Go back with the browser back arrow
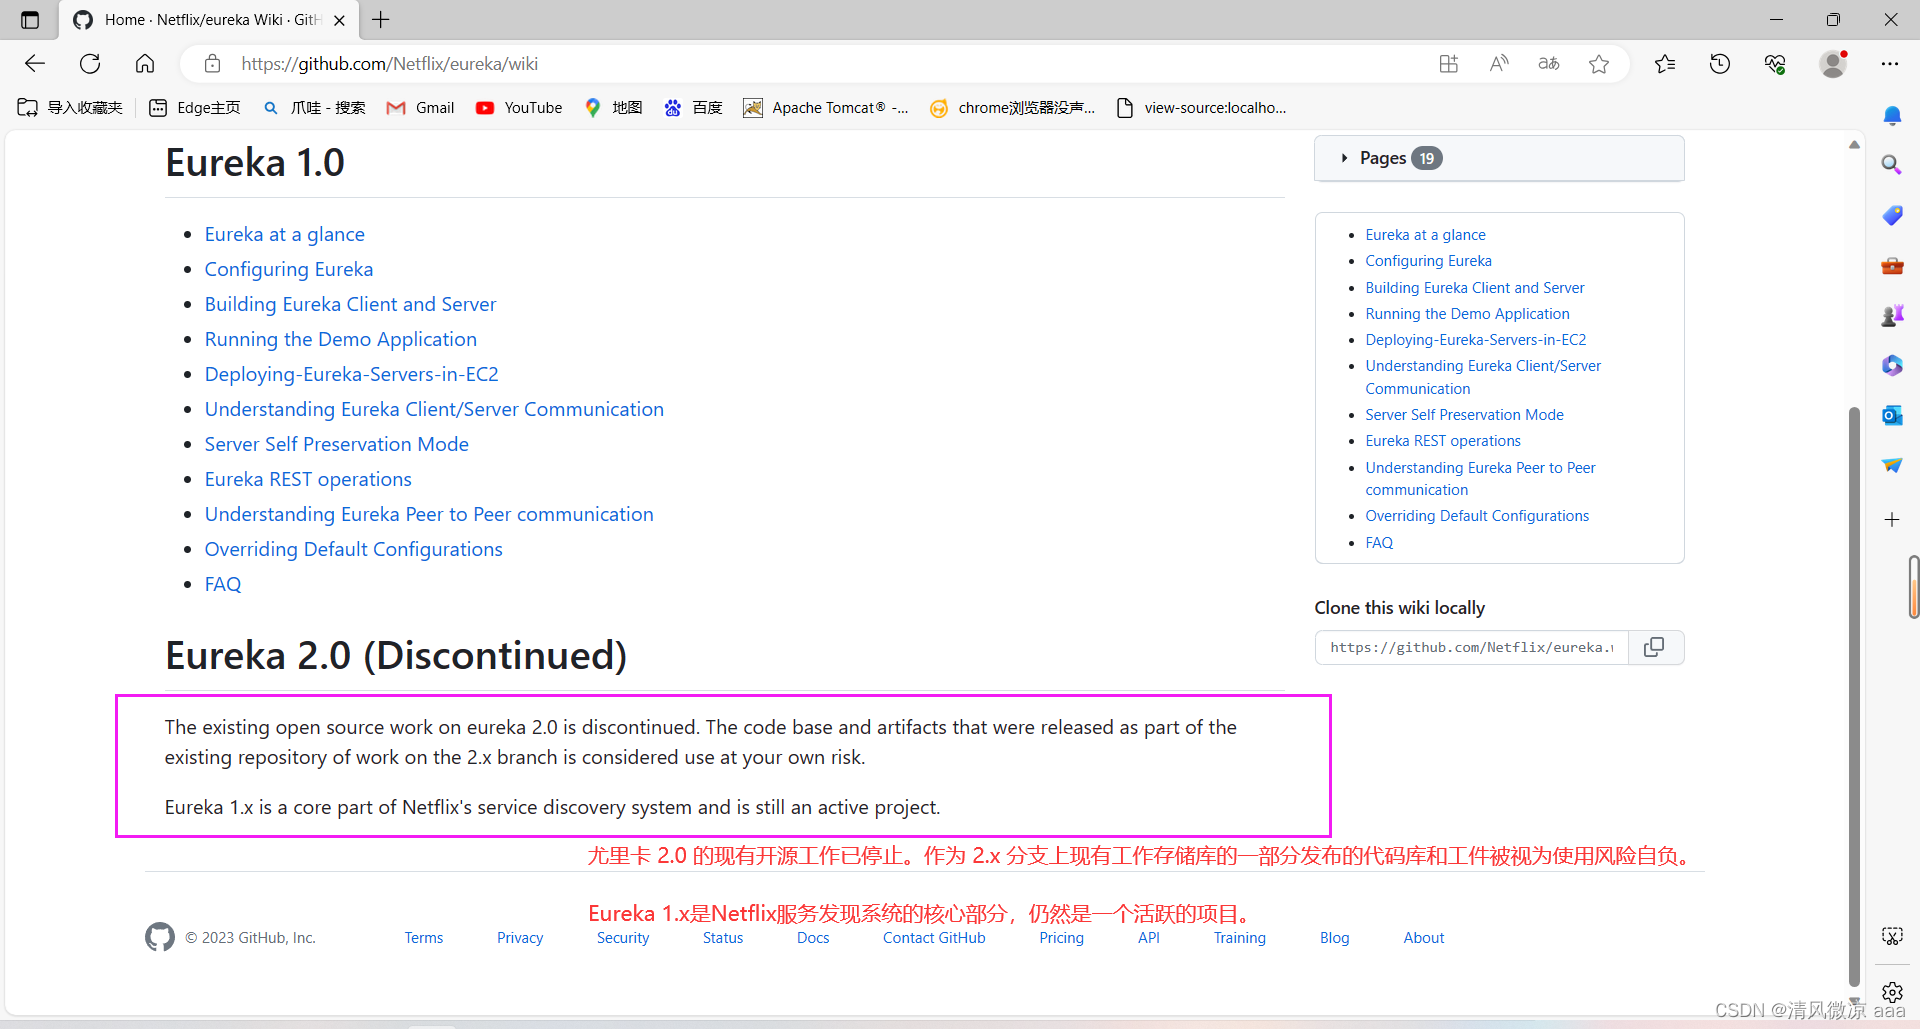The width and height of the screenshot is (1920, 1029). click(35, 64)
